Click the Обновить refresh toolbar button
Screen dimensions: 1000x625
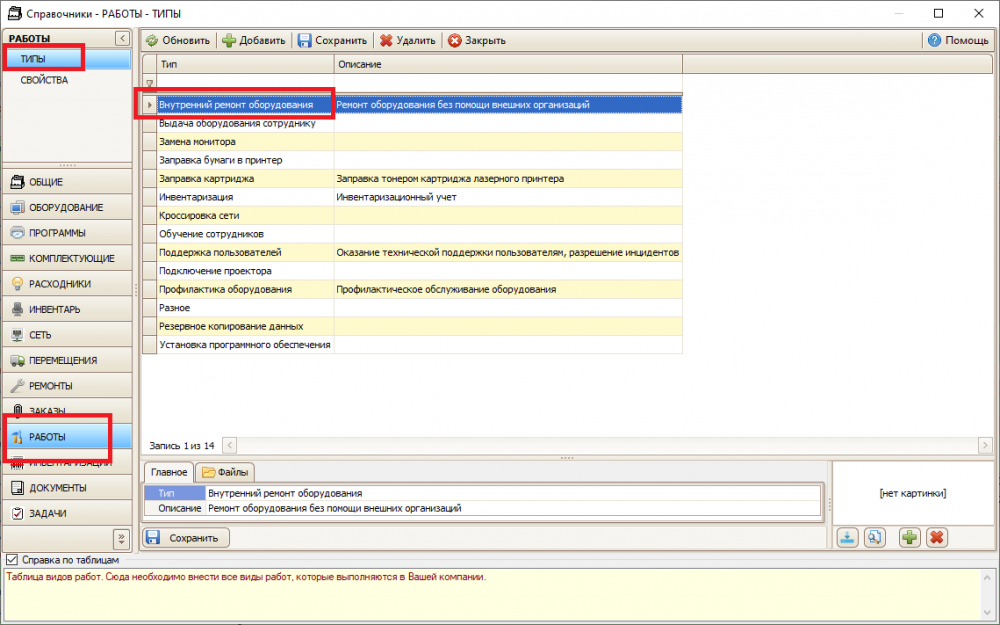click(x=177, y=40)
